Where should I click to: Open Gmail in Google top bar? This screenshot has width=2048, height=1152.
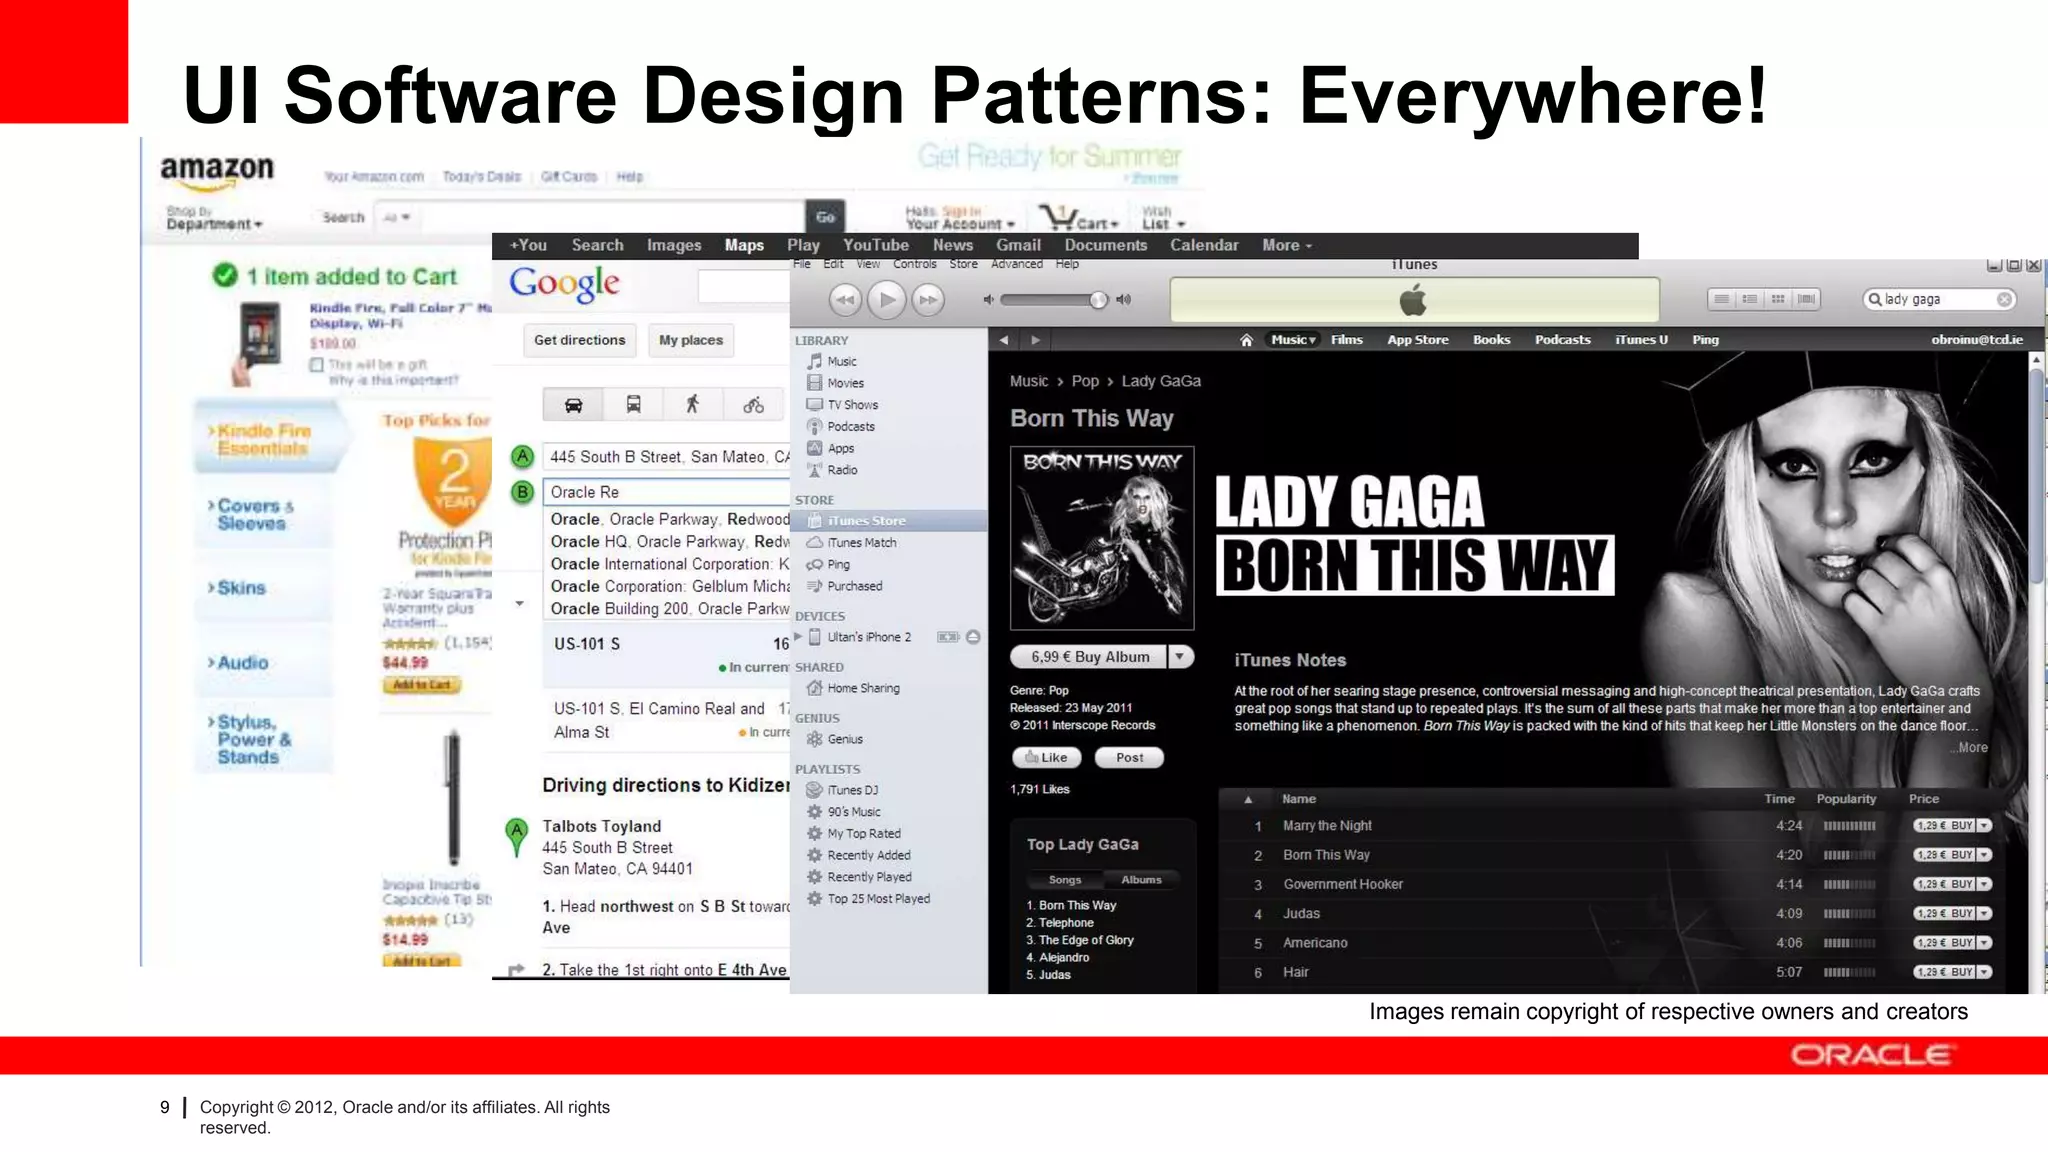pyautogui.click(x=1018, y=245)
